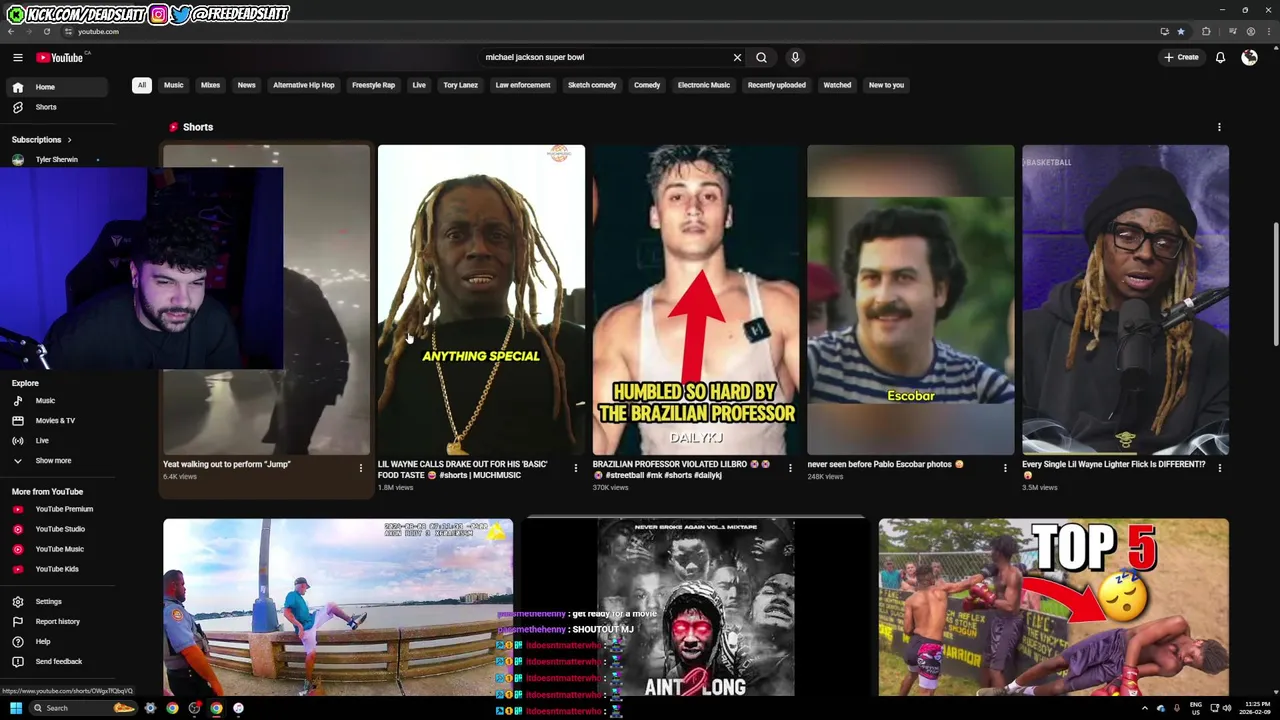Viewport: 1280px width, 720px height.
Task: Open YouTube Music link
Action: coord(57,549)
